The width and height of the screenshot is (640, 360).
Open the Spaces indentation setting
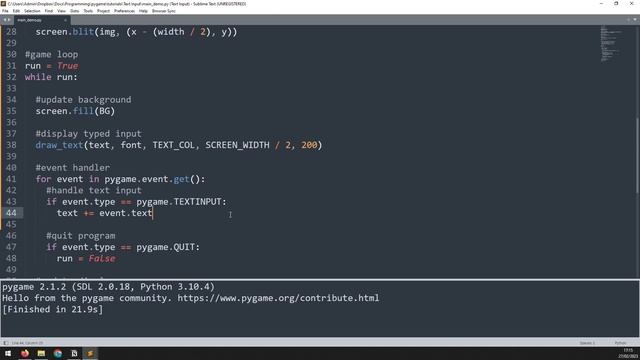587,343
